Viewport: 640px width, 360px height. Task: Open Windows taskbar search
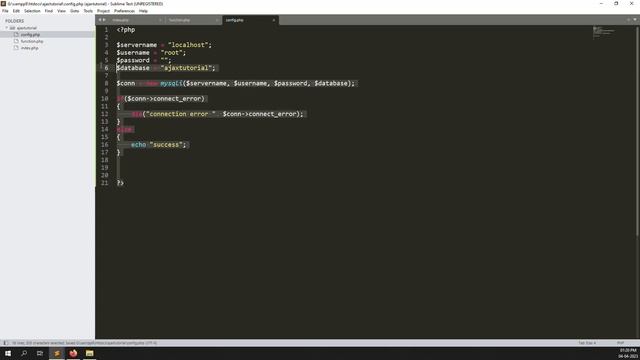point(24,353)
